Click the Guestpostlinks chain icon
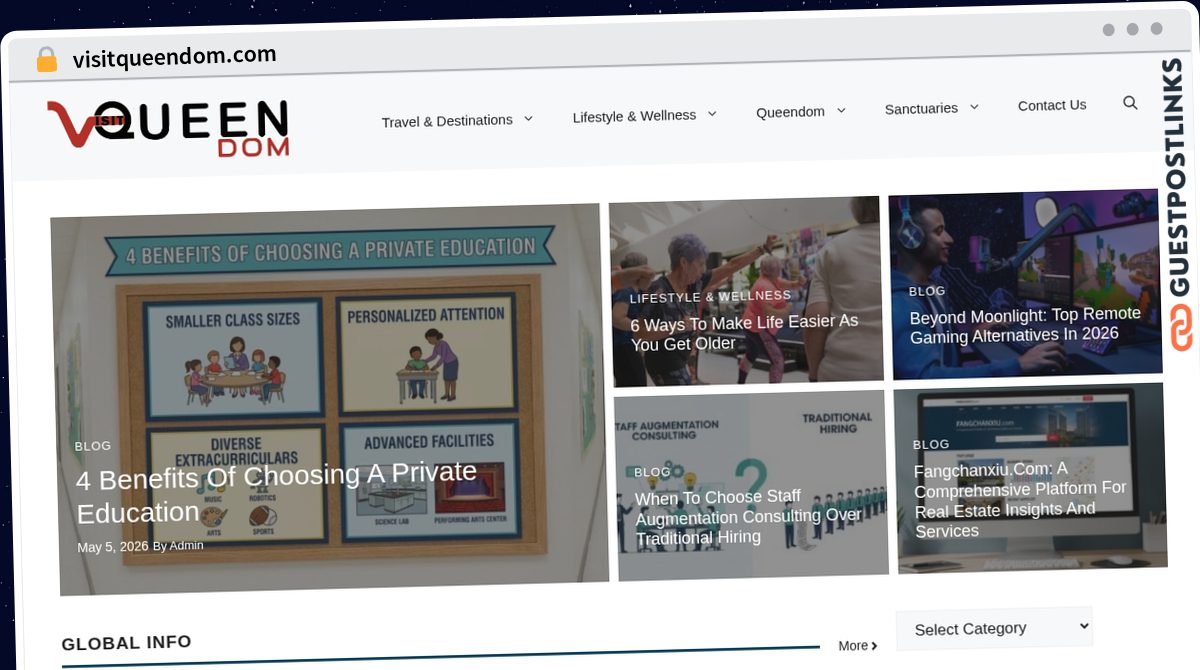Screen dimensions: 1200x670 tap(1182, 329)
